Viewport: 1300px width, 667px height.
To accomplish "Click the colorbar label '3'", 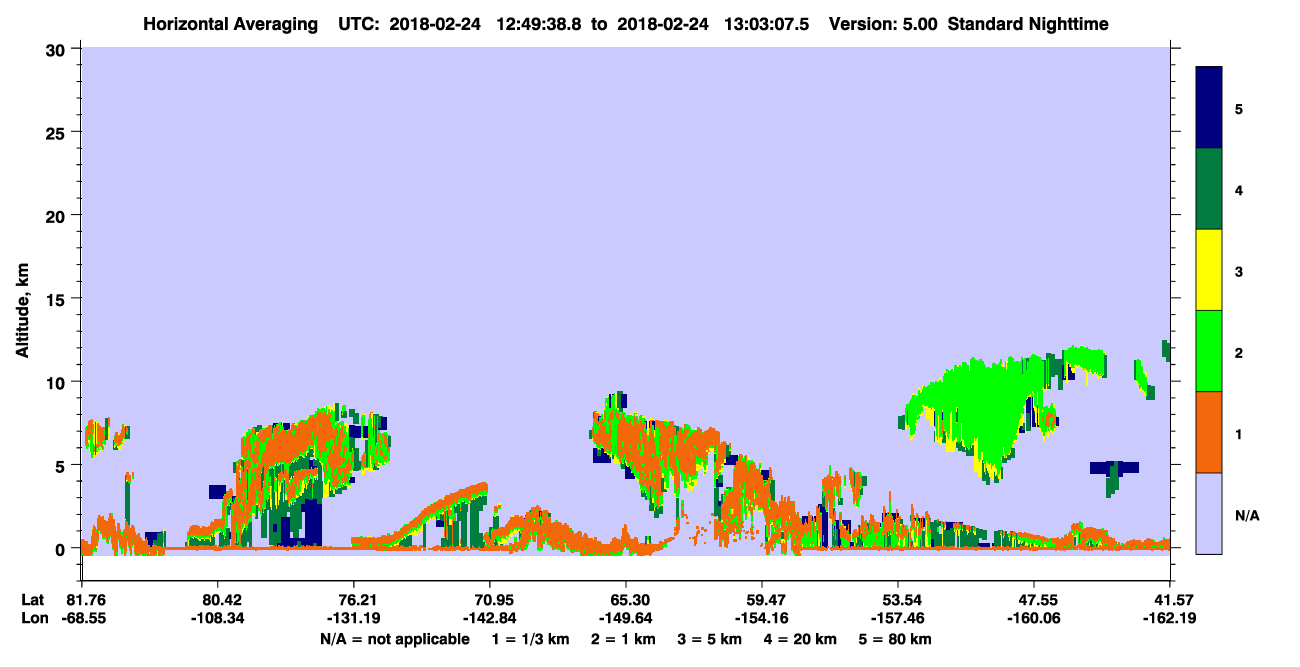I will coord(1239,270).
